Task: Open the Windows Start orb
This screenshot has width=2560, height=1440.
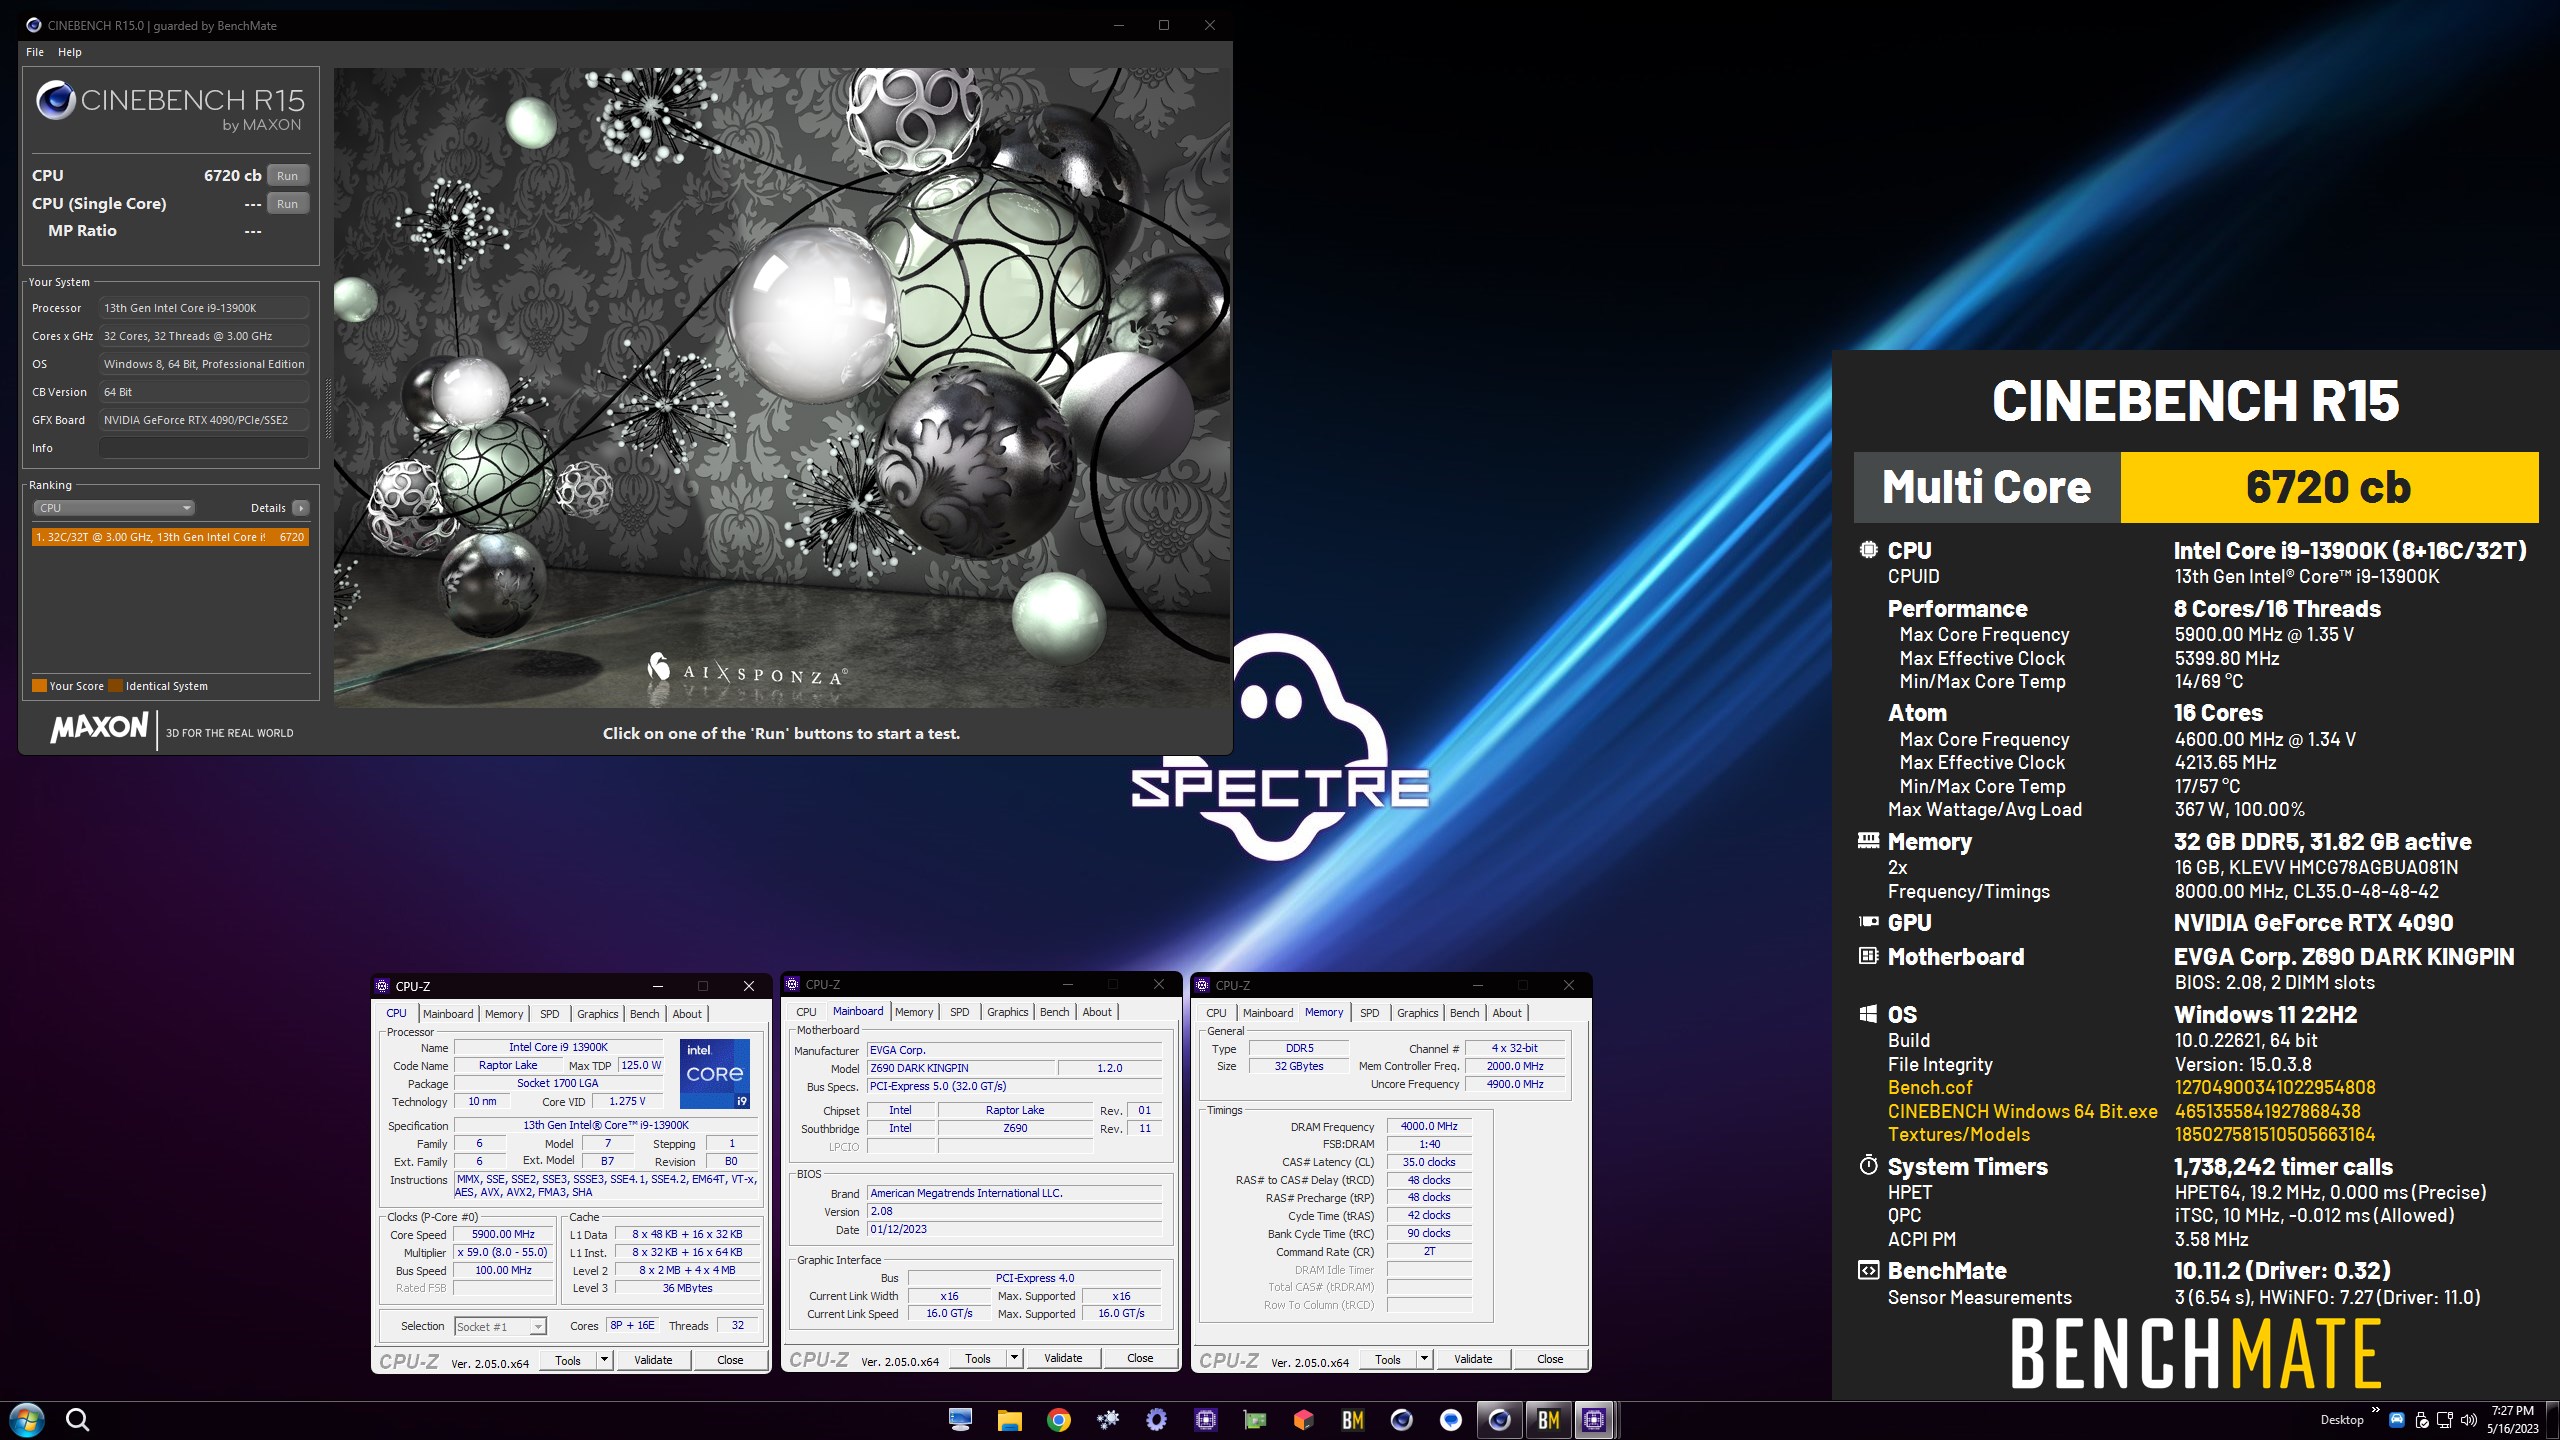Action: (26, 1420)
